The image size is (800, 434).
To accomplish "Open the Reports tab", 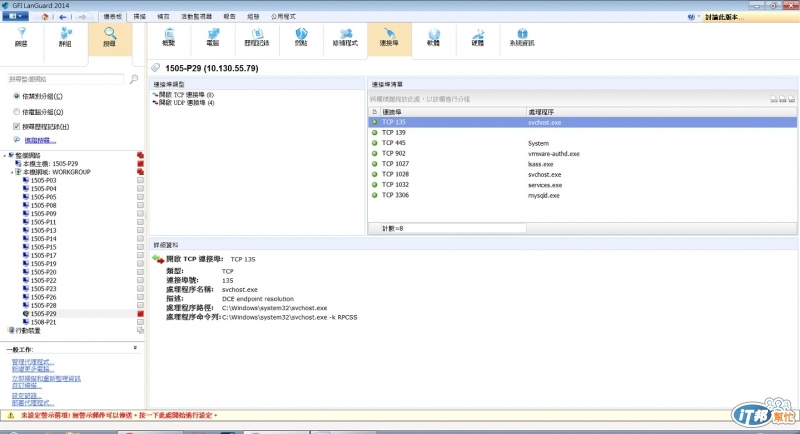I will (230, 17).
